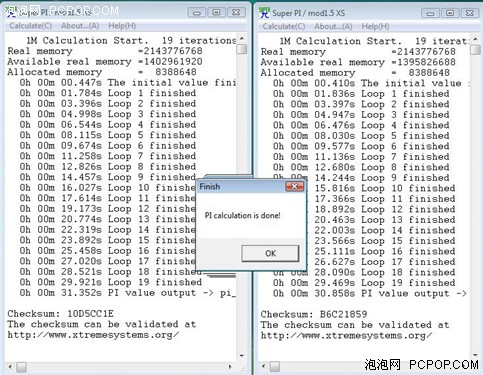Open the About...(A) menu in the right window

click(x=333, y=26)
